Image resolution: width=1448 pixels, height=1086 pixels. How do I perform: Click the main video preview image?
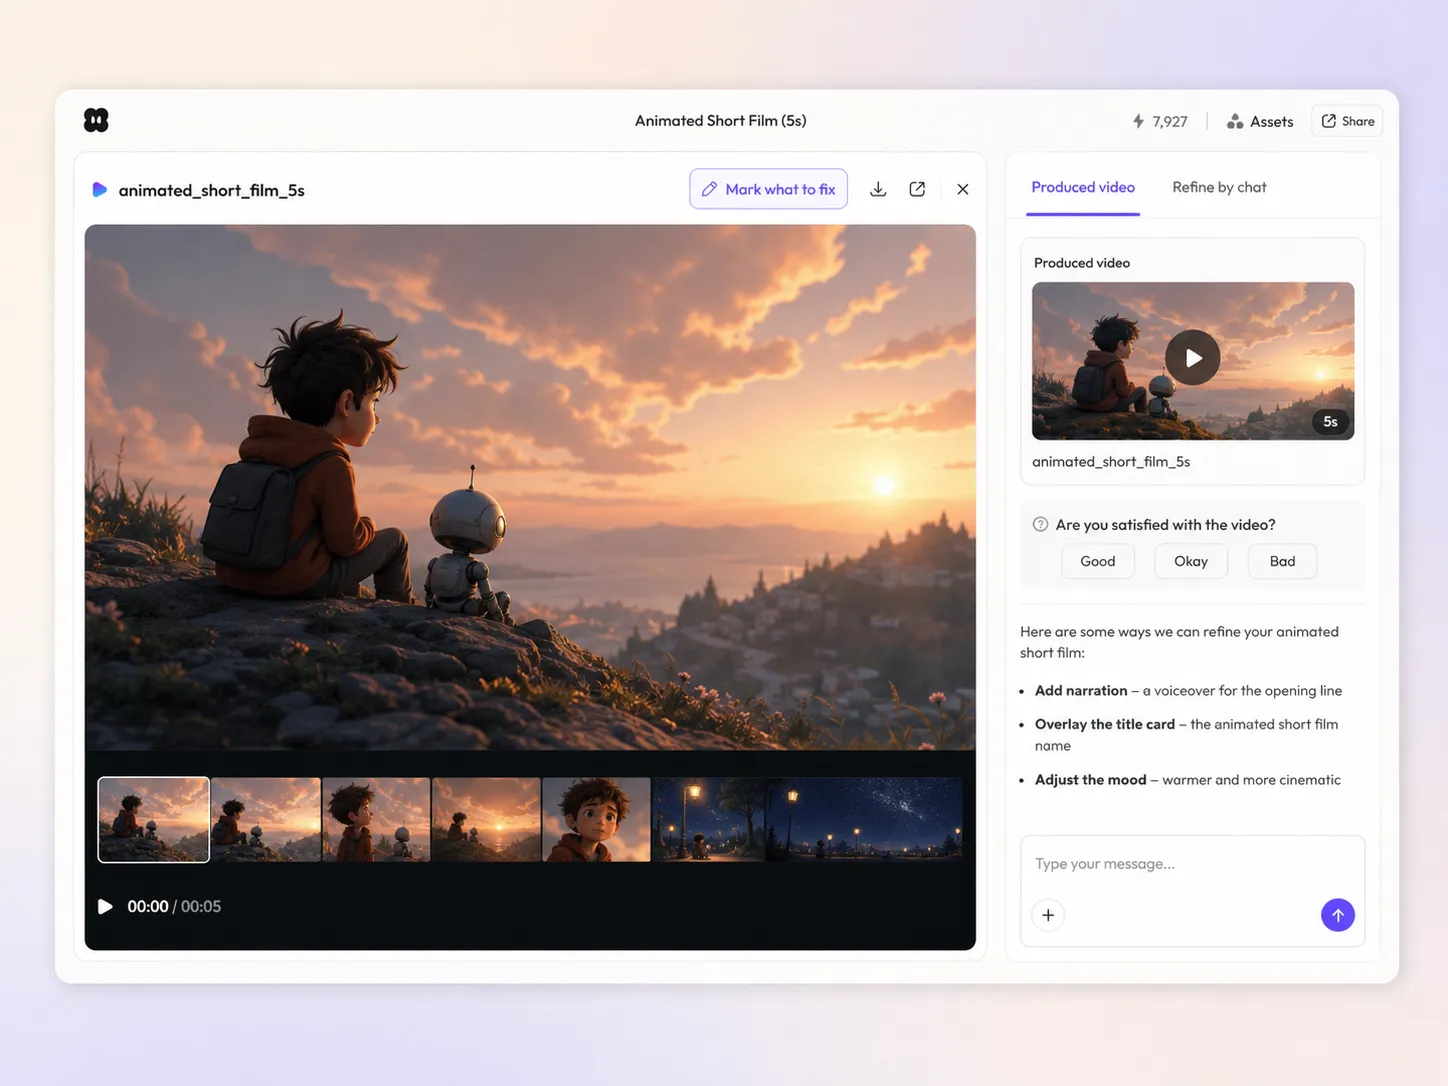(530, 487)
